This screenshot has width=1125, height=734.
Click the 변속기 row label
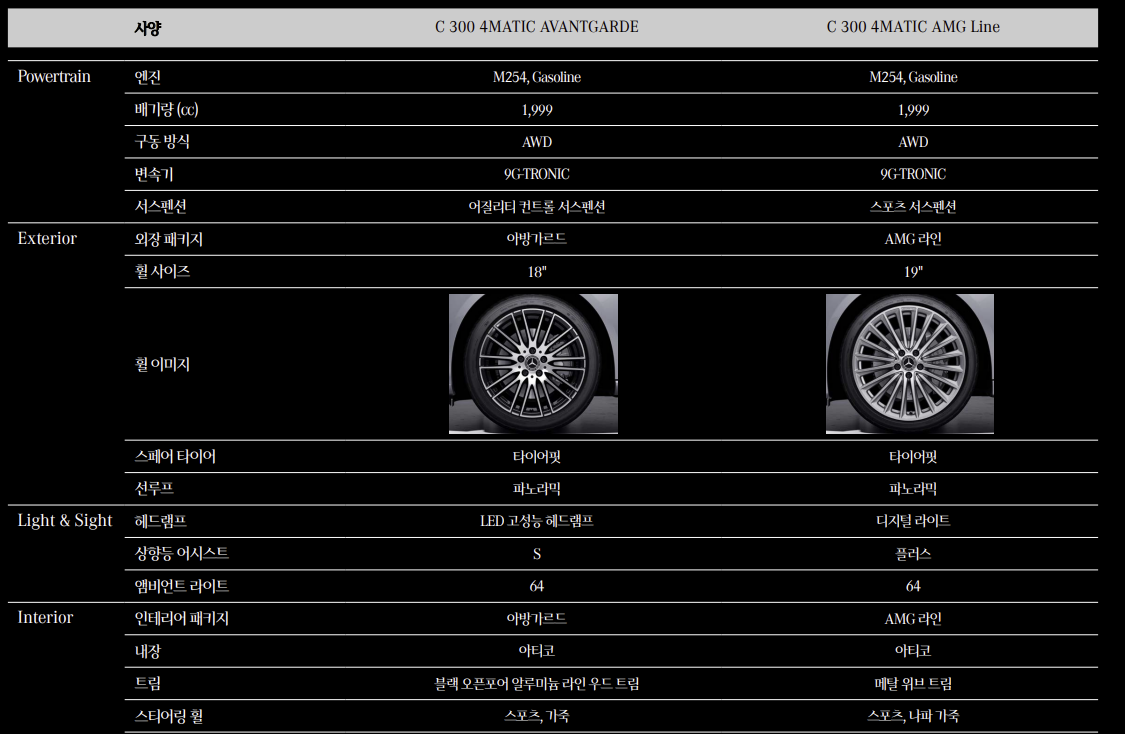tap(154, 174)
